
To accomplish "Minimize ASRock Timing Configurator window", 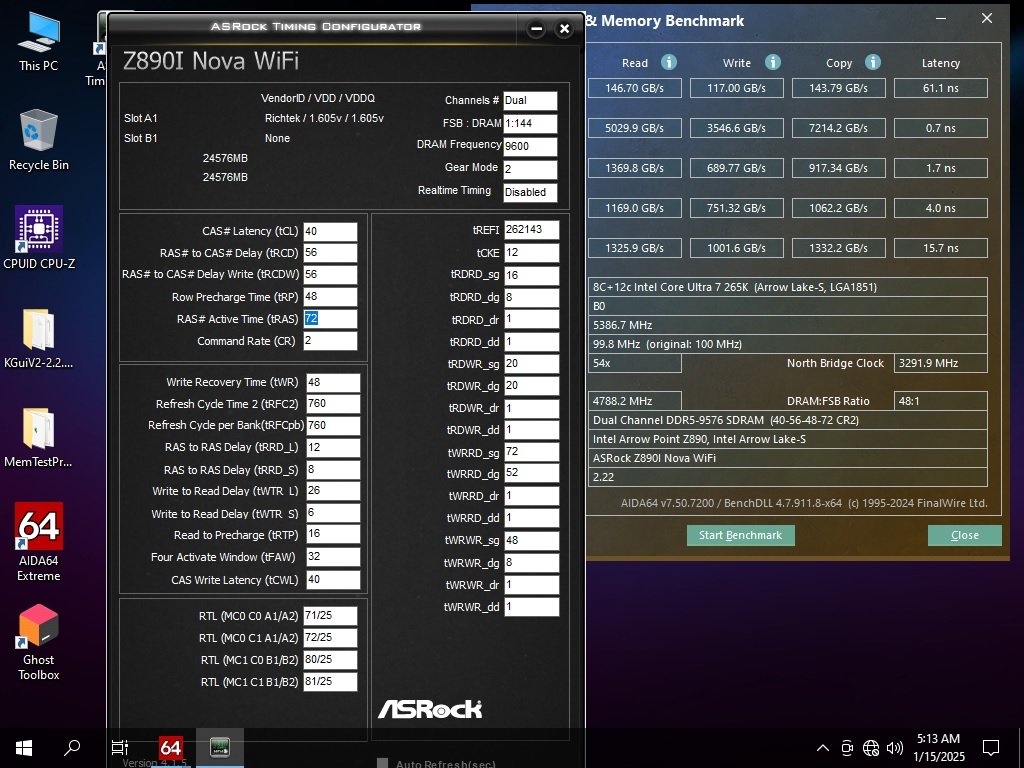I will tap(536, 29).
